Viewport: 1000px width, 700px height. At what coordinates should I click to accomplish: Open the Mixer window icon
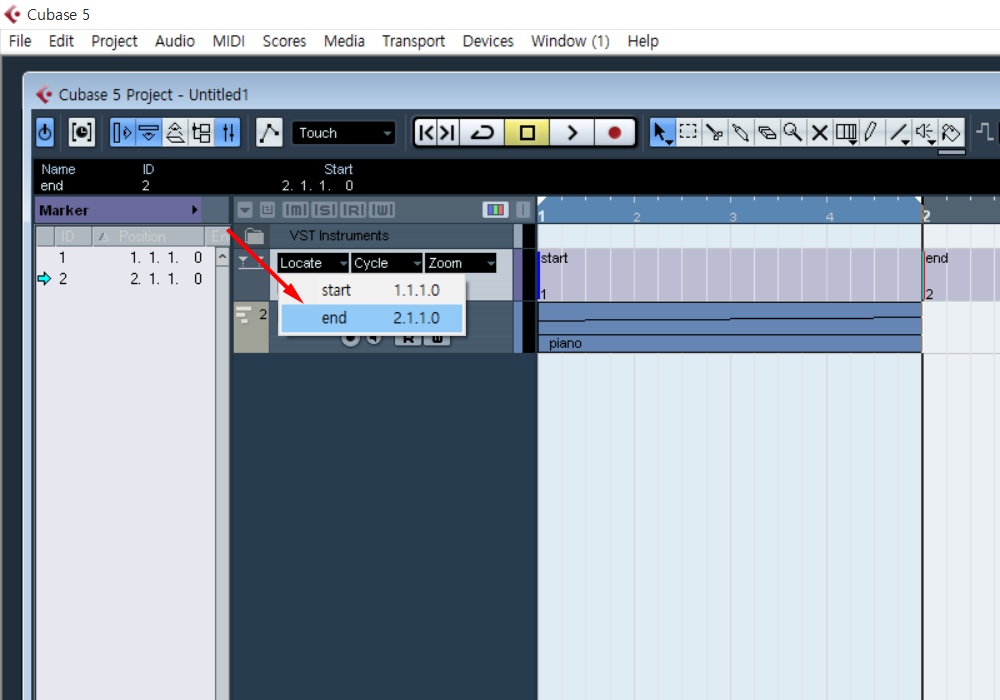point(228,133)
